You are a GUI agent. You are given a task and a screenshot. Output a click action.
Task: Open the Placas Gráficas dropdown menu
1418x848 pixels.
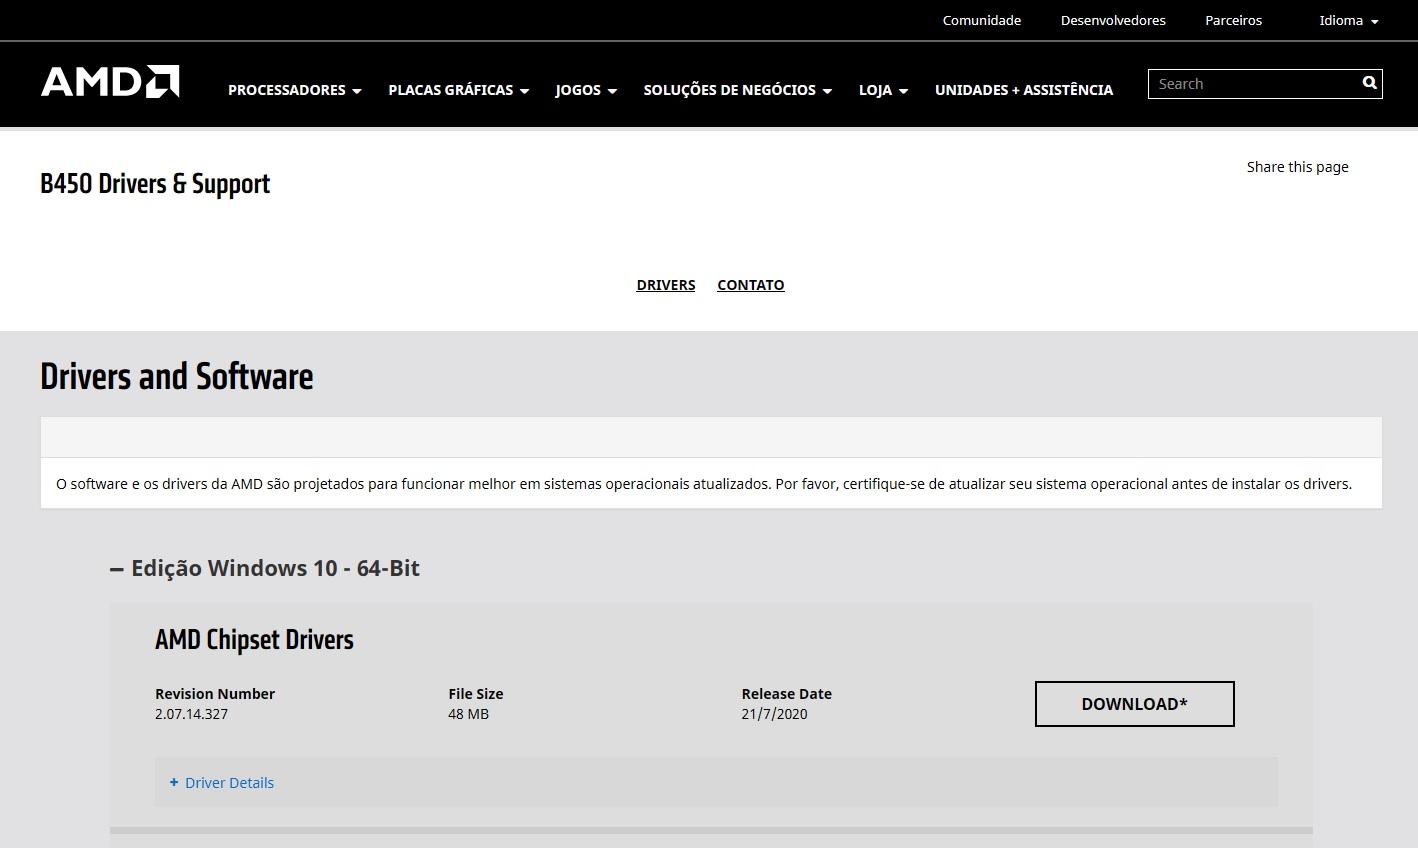pyautogui.click(x=458, y=90)
